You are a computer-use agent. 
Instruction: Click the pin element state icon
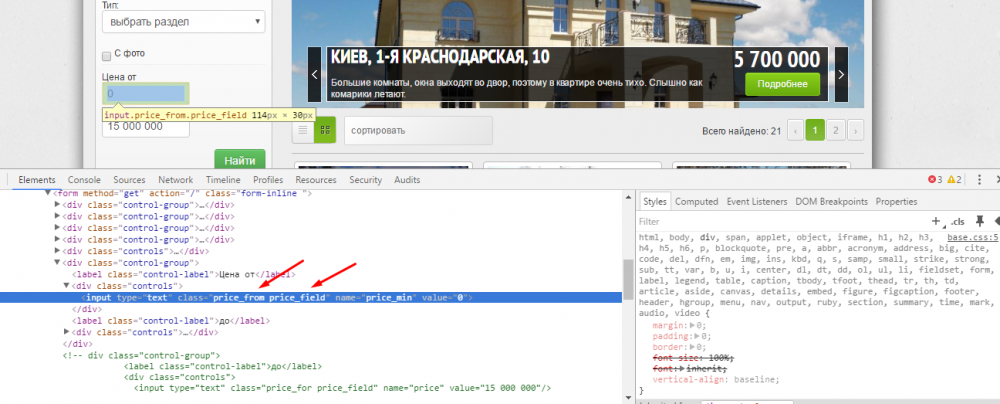[980, 221]
